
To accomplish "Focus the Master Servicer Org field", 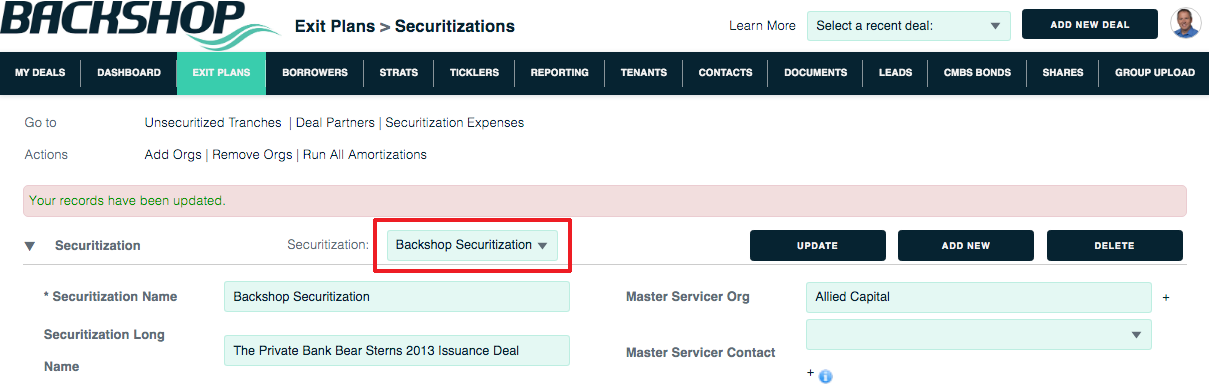I will click(979, 297).
